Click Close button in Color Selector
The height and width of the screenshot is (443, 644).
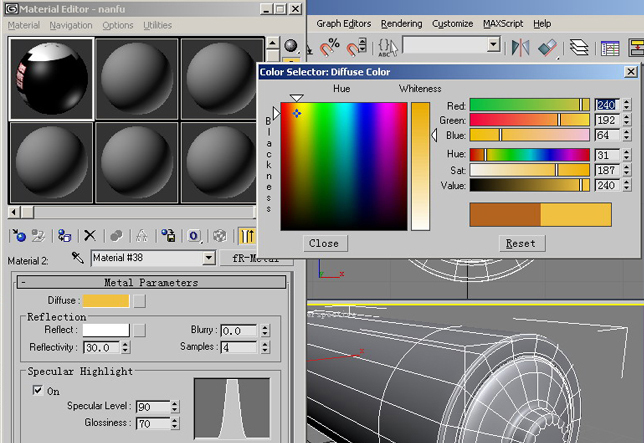click(323, 243)
